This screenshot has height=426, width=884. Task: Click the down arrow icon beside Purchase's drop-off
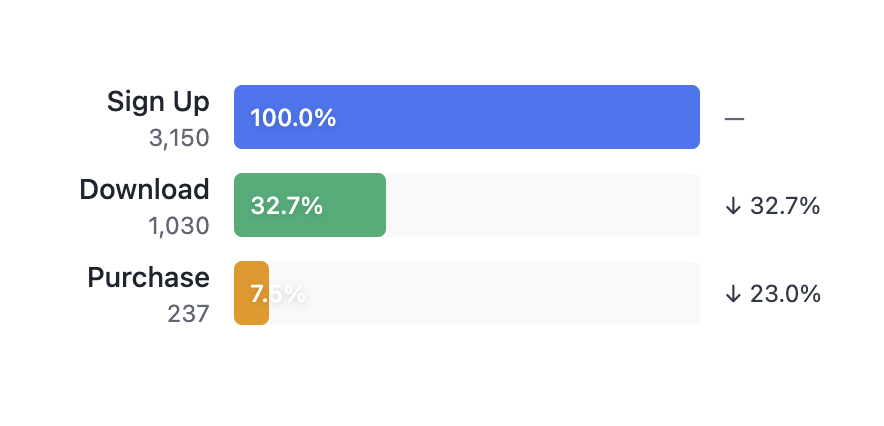733,294
